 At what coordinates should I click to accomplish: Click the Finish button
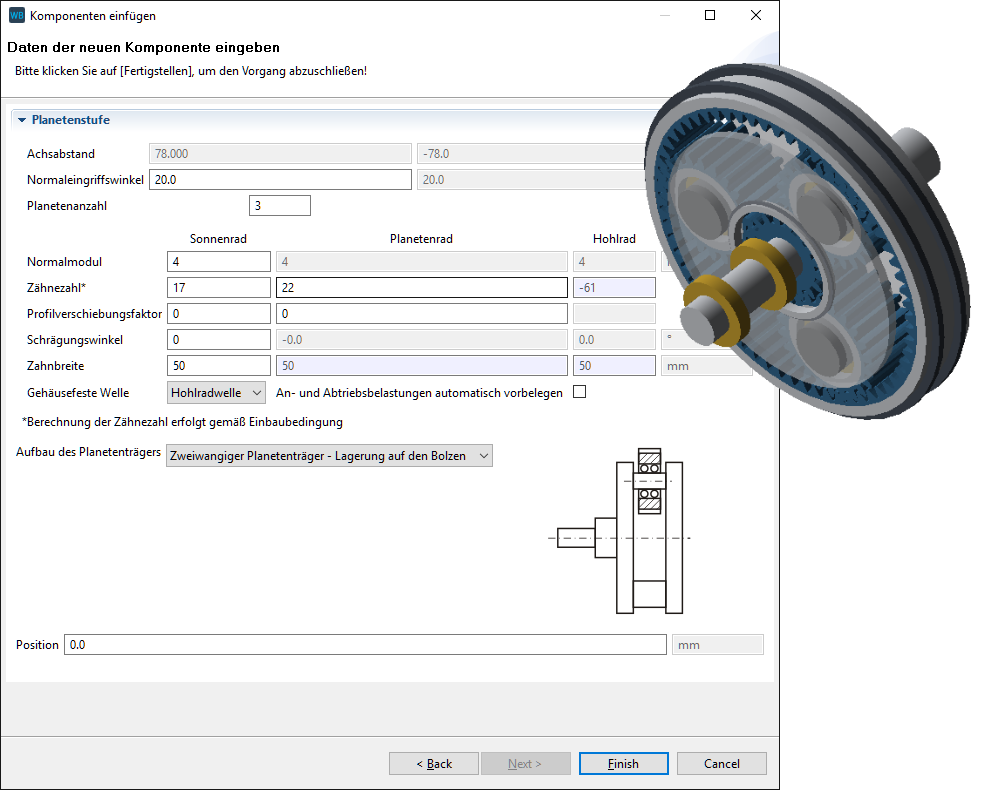(x=623, y=763)
